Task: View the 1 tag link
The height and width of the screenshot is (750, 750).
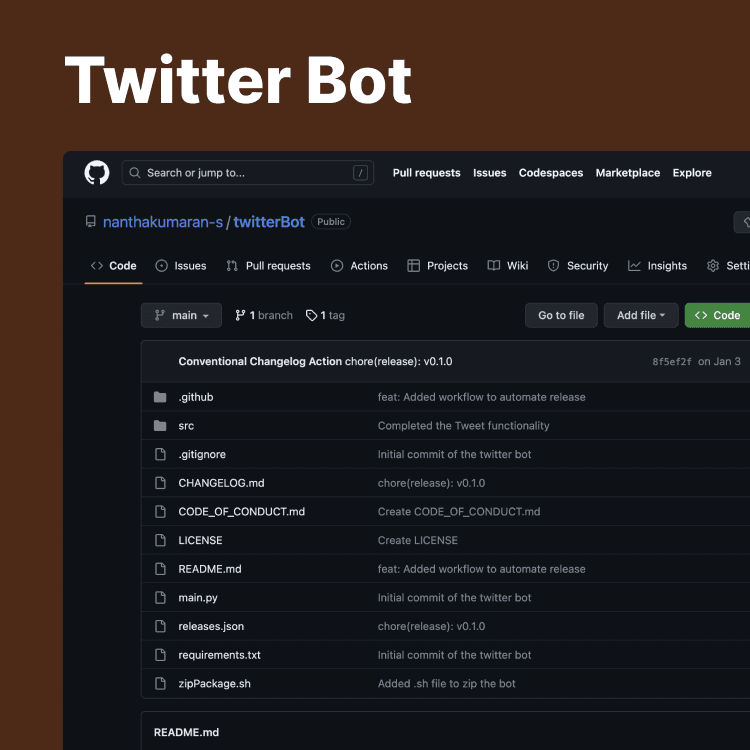Action: tap(325, 315)
